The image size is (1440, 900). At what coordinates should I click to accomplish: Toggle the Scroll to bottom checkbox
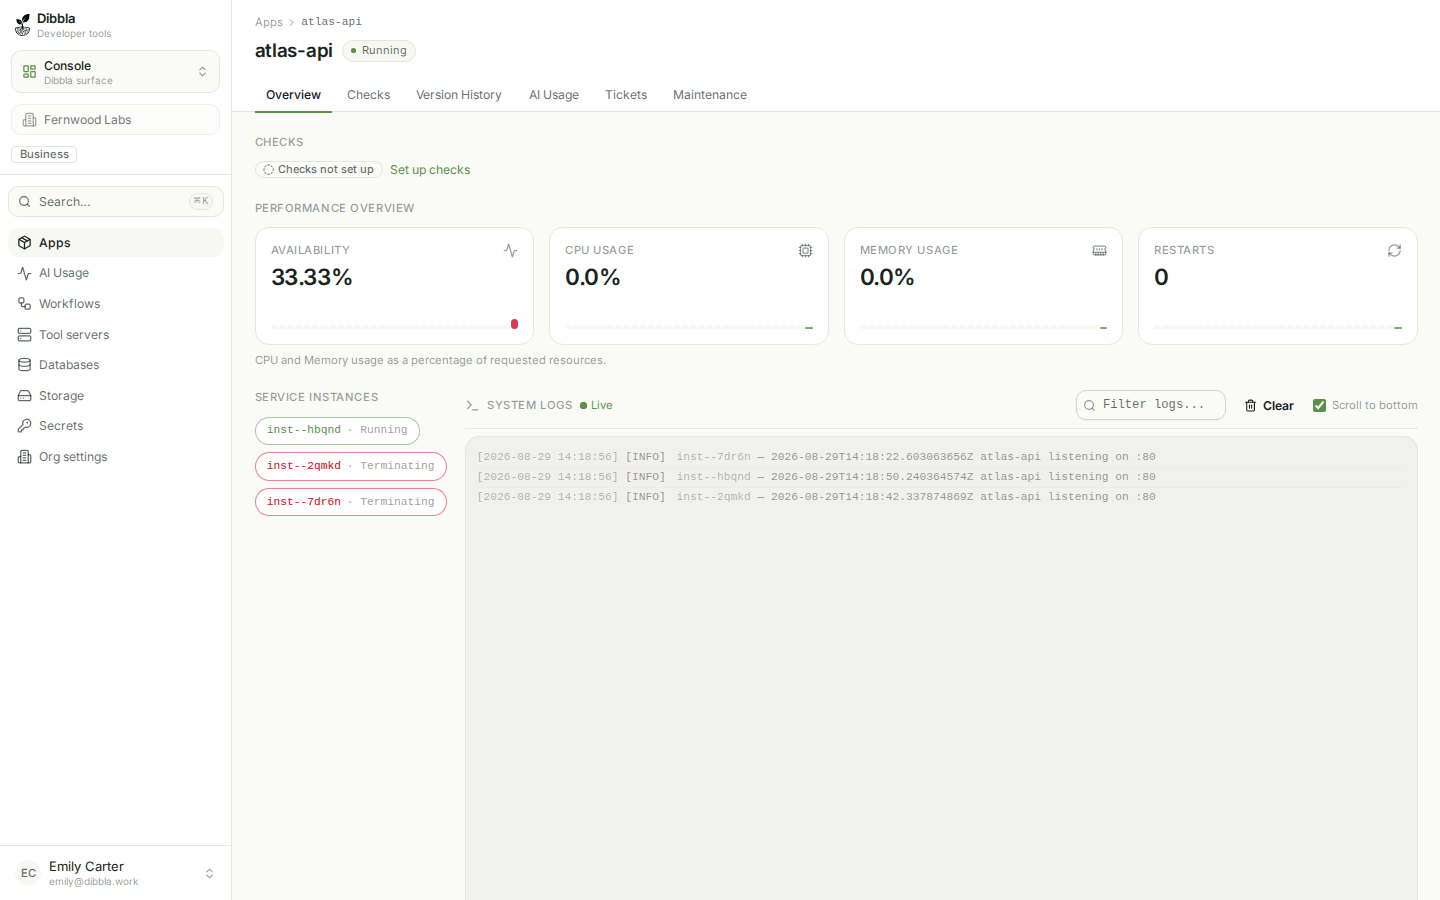tap(1319, 405)
